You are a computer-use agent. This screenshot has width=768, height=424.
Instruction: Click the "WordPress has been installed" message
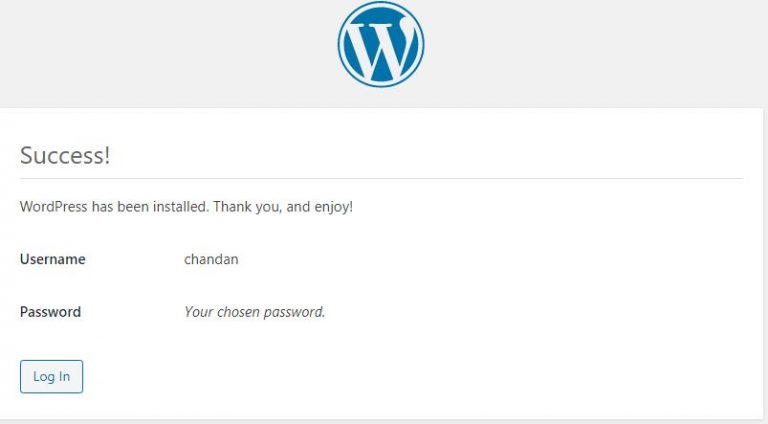pos(186,207)
